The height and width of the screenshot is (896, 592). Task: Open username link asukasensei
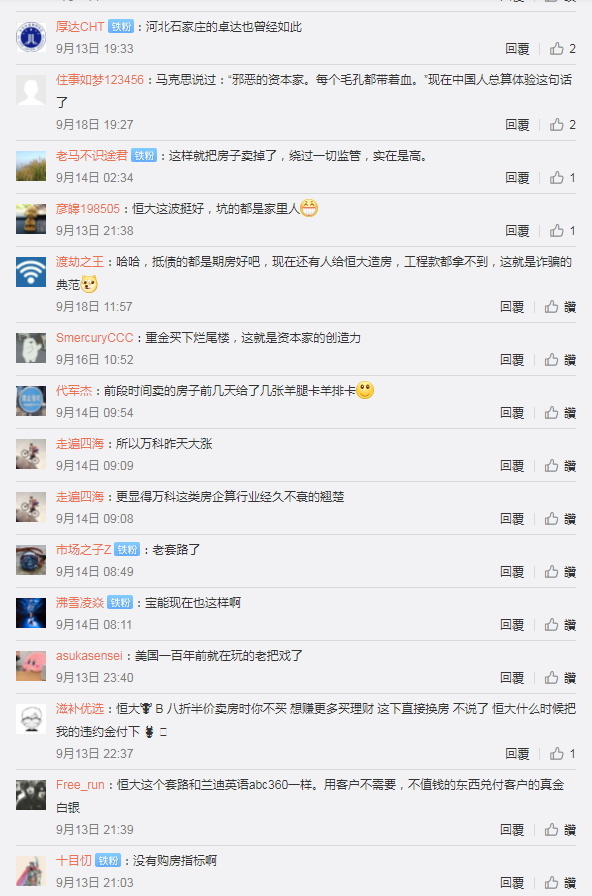click(89, 656)
